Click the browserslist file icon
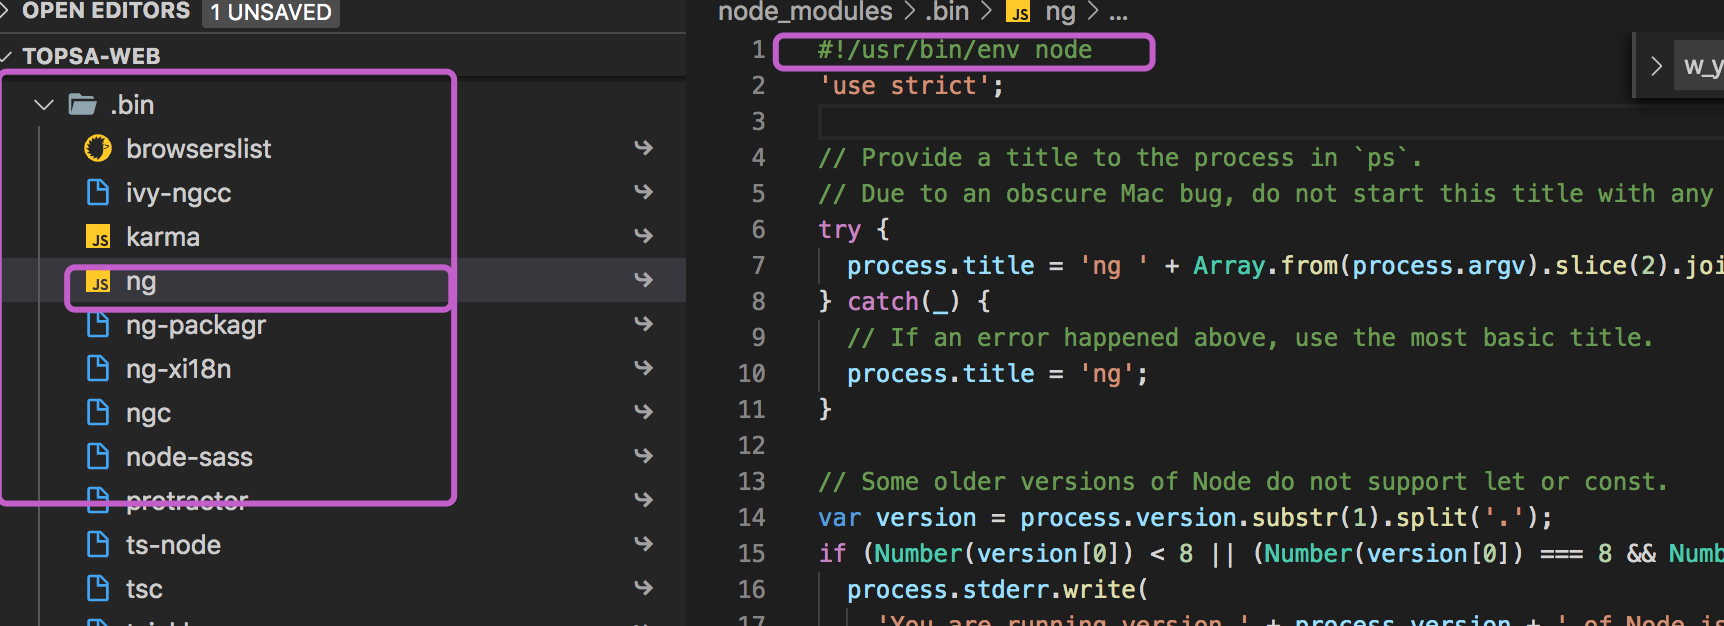This screenshot has width=1724, height=626. point(98,148)
